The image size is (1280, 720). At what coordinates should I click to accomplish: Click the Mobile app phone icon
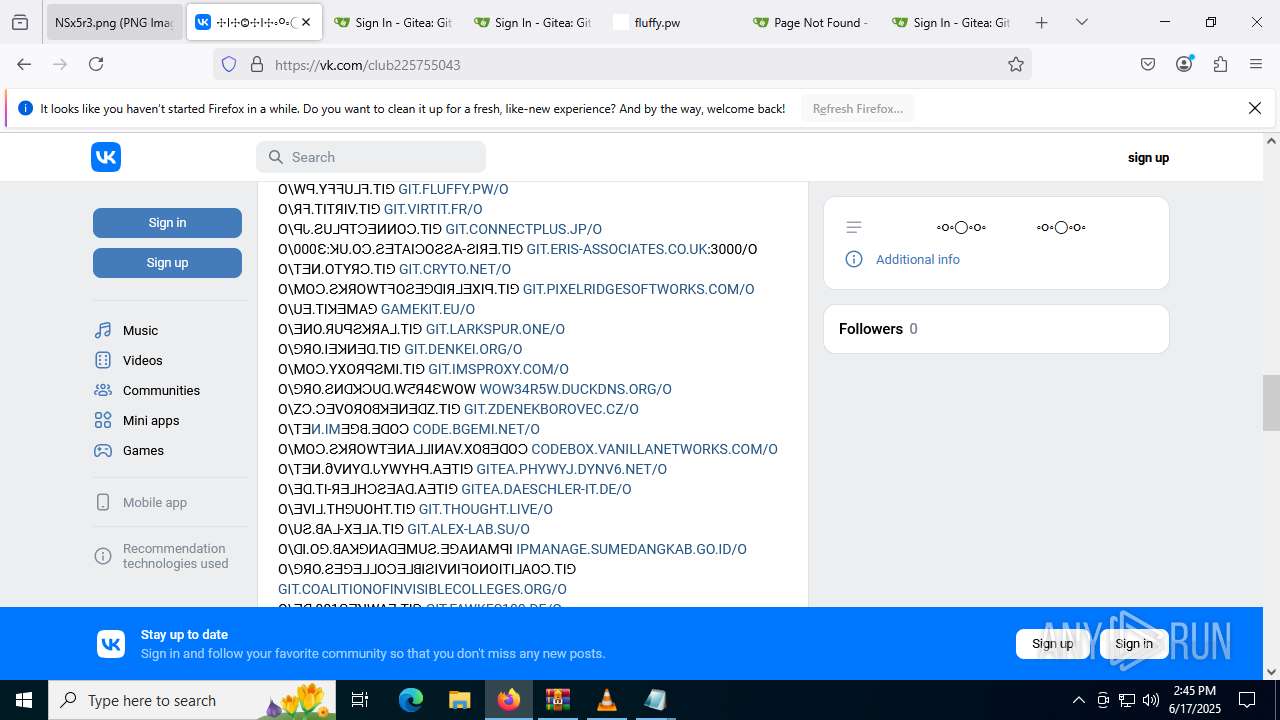(103, 502)
